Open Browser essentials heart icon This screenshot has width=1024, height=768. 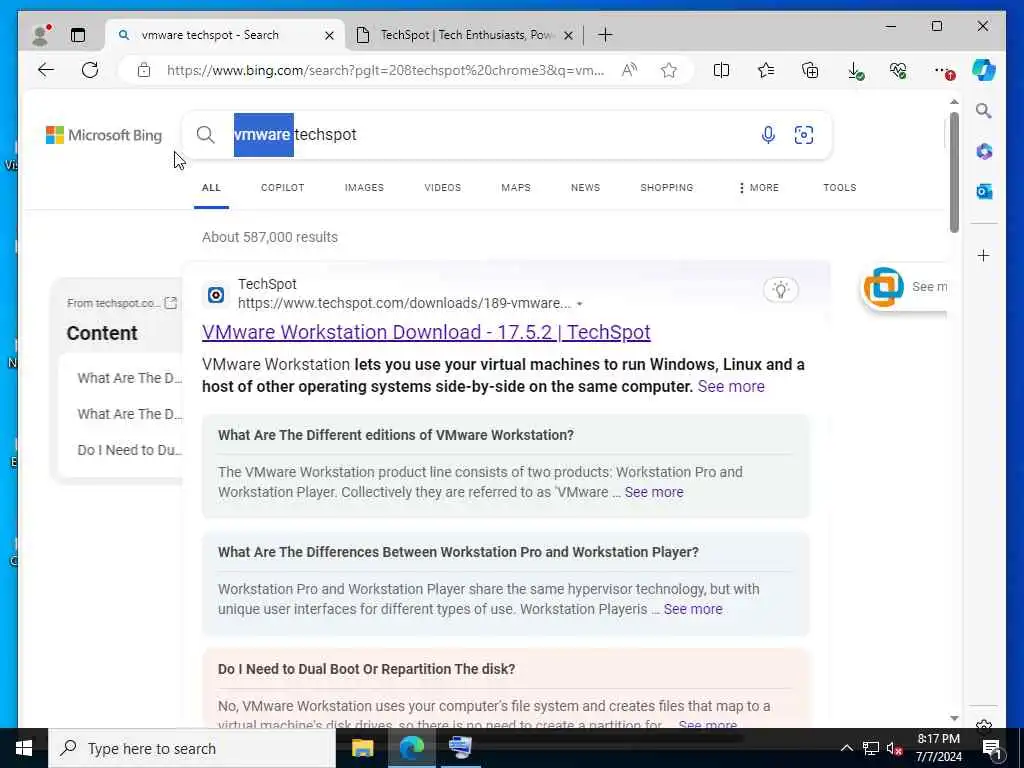tap(899, 70)
